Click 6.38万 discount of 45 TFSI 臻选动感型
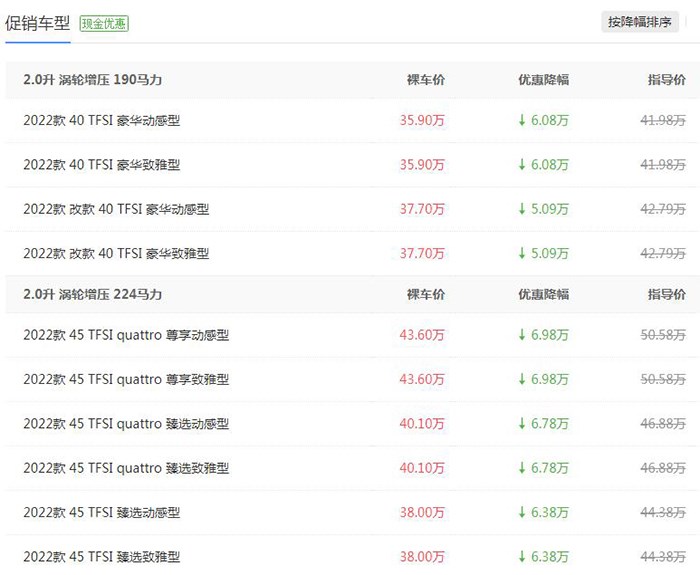The width and height of the screenshot is (700, 575). (x=543, y=512)
